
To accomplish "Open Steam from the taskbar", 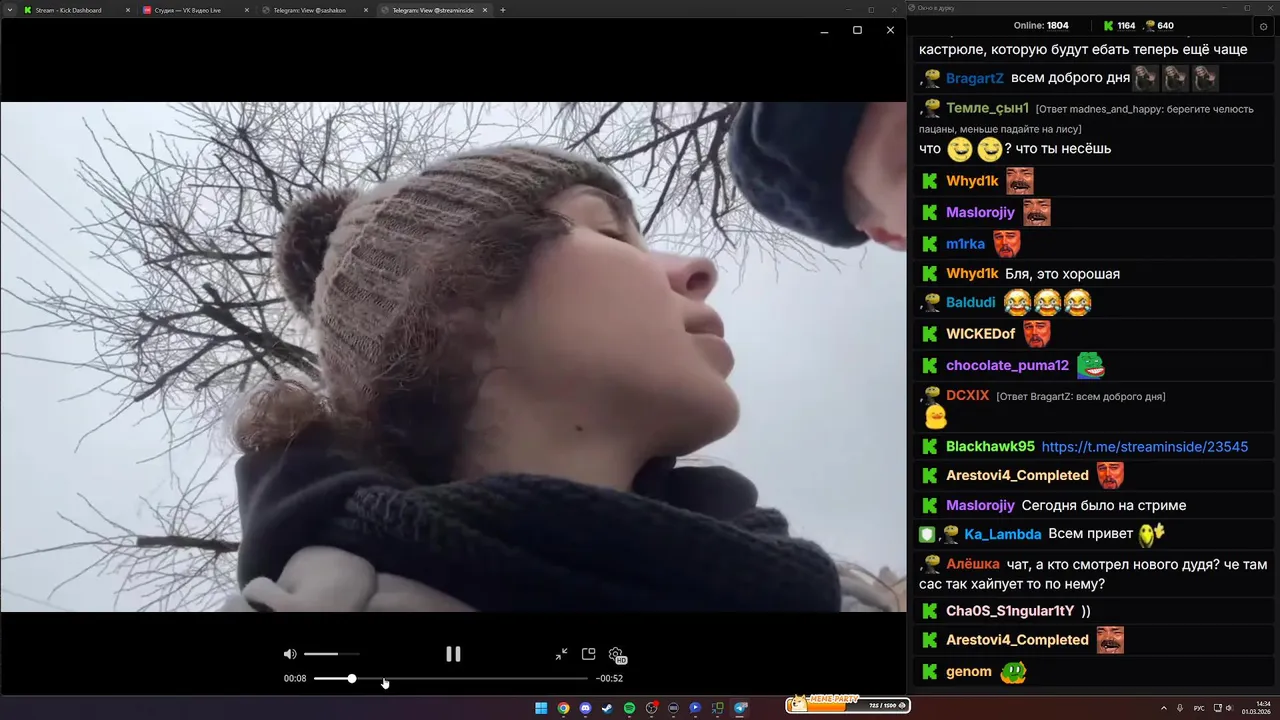I will [607, 708].
